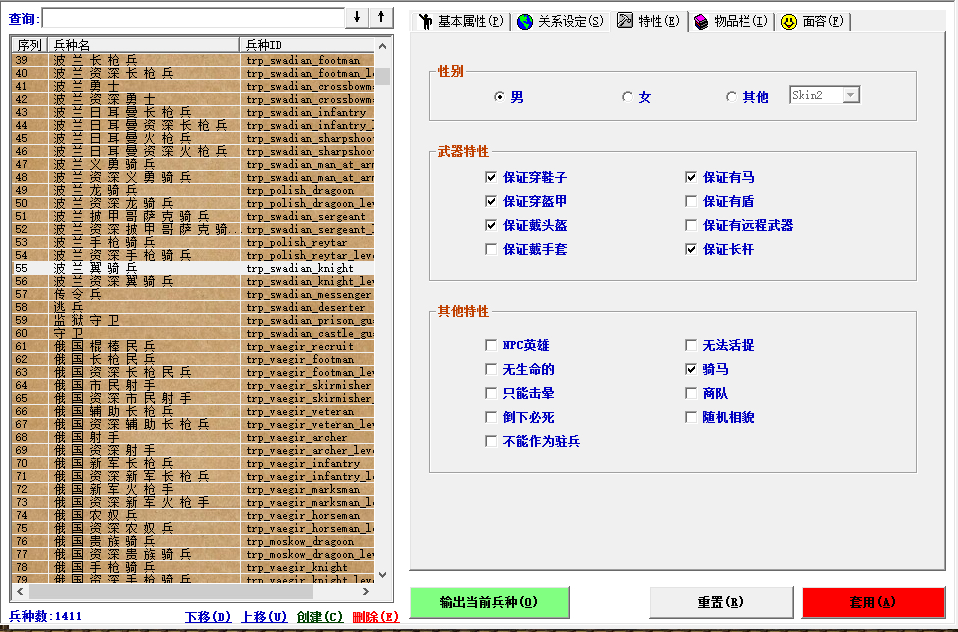
Task: Click the 输出当前兵种 green button
Action: (x=489, y=602)
